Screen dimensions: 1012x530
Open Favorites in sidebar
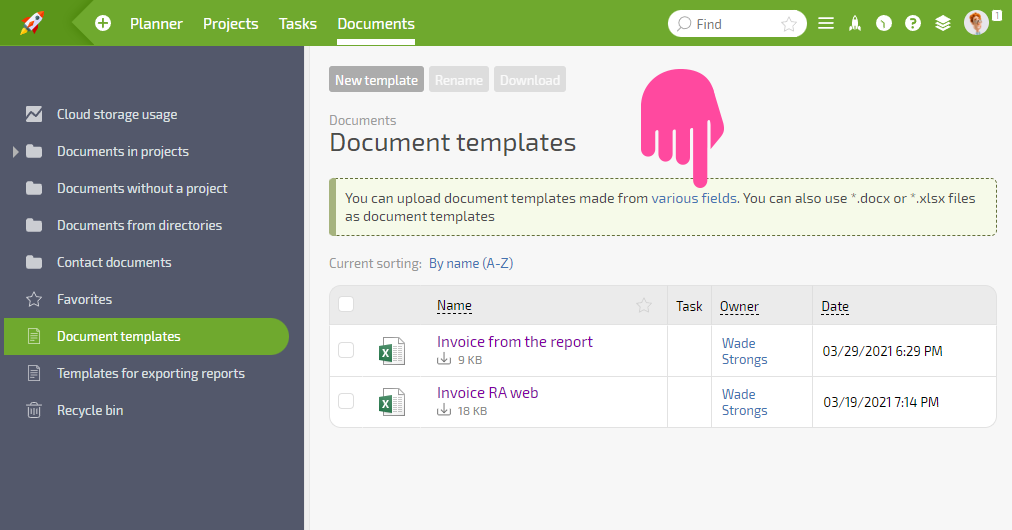(85, 300)
